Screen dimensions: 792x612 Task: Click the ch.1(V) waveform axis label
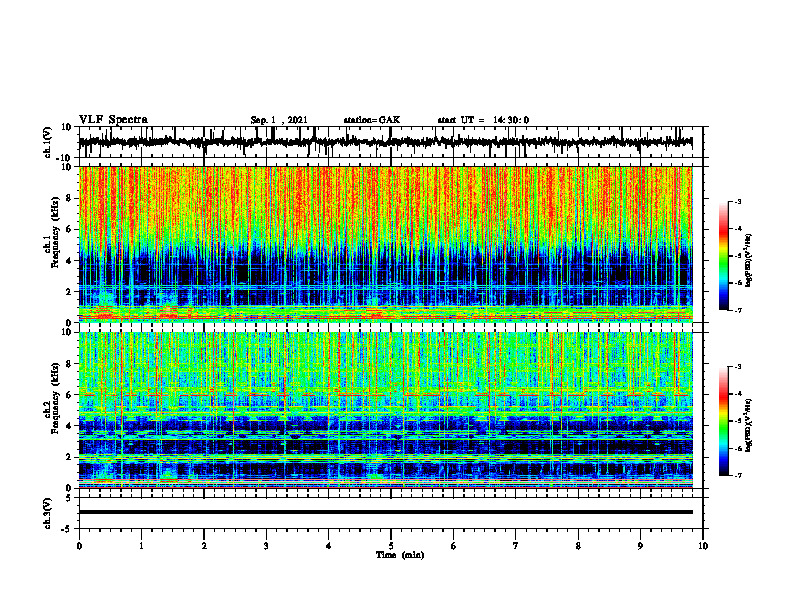(x=48, y=142)
